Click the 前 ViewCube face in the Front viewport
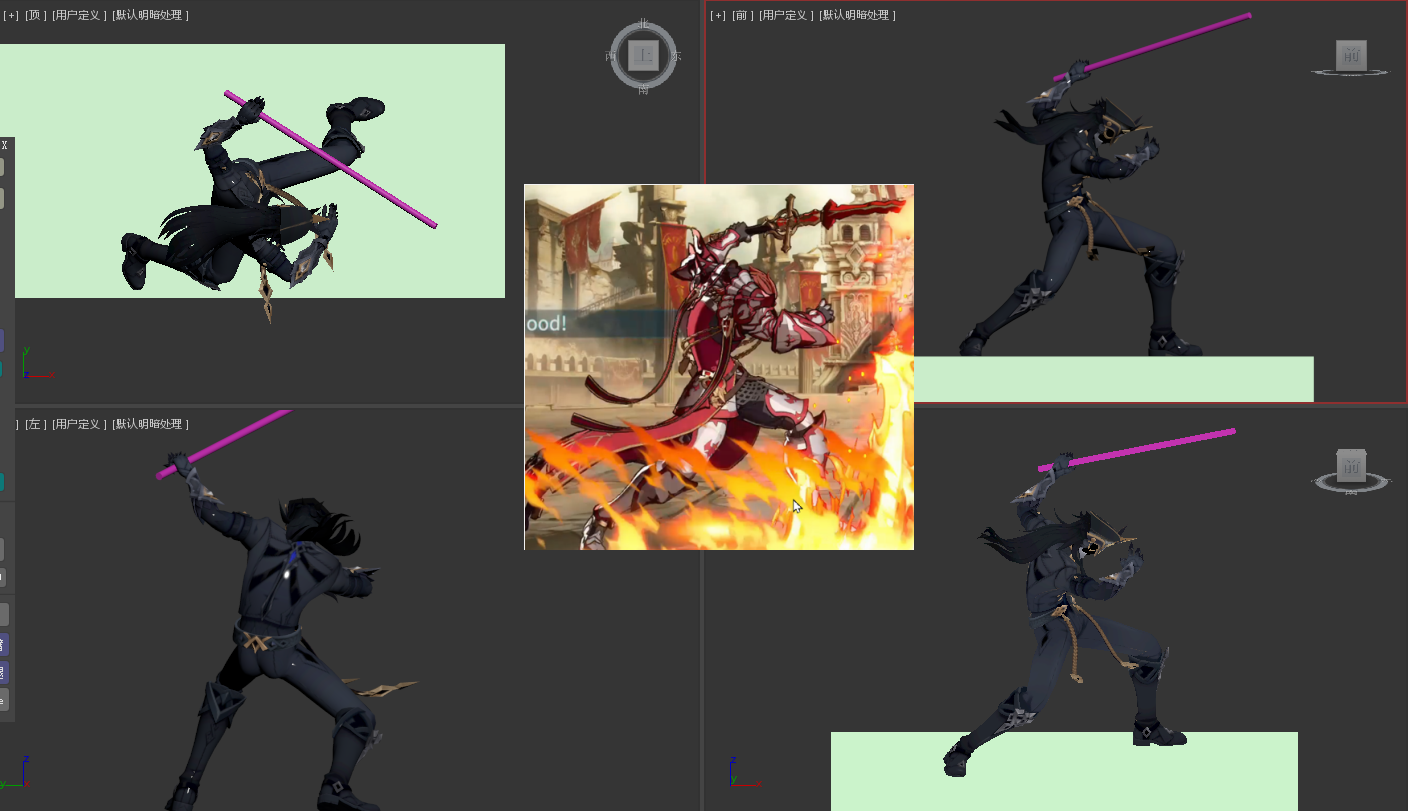 (x=1351, y=55)
